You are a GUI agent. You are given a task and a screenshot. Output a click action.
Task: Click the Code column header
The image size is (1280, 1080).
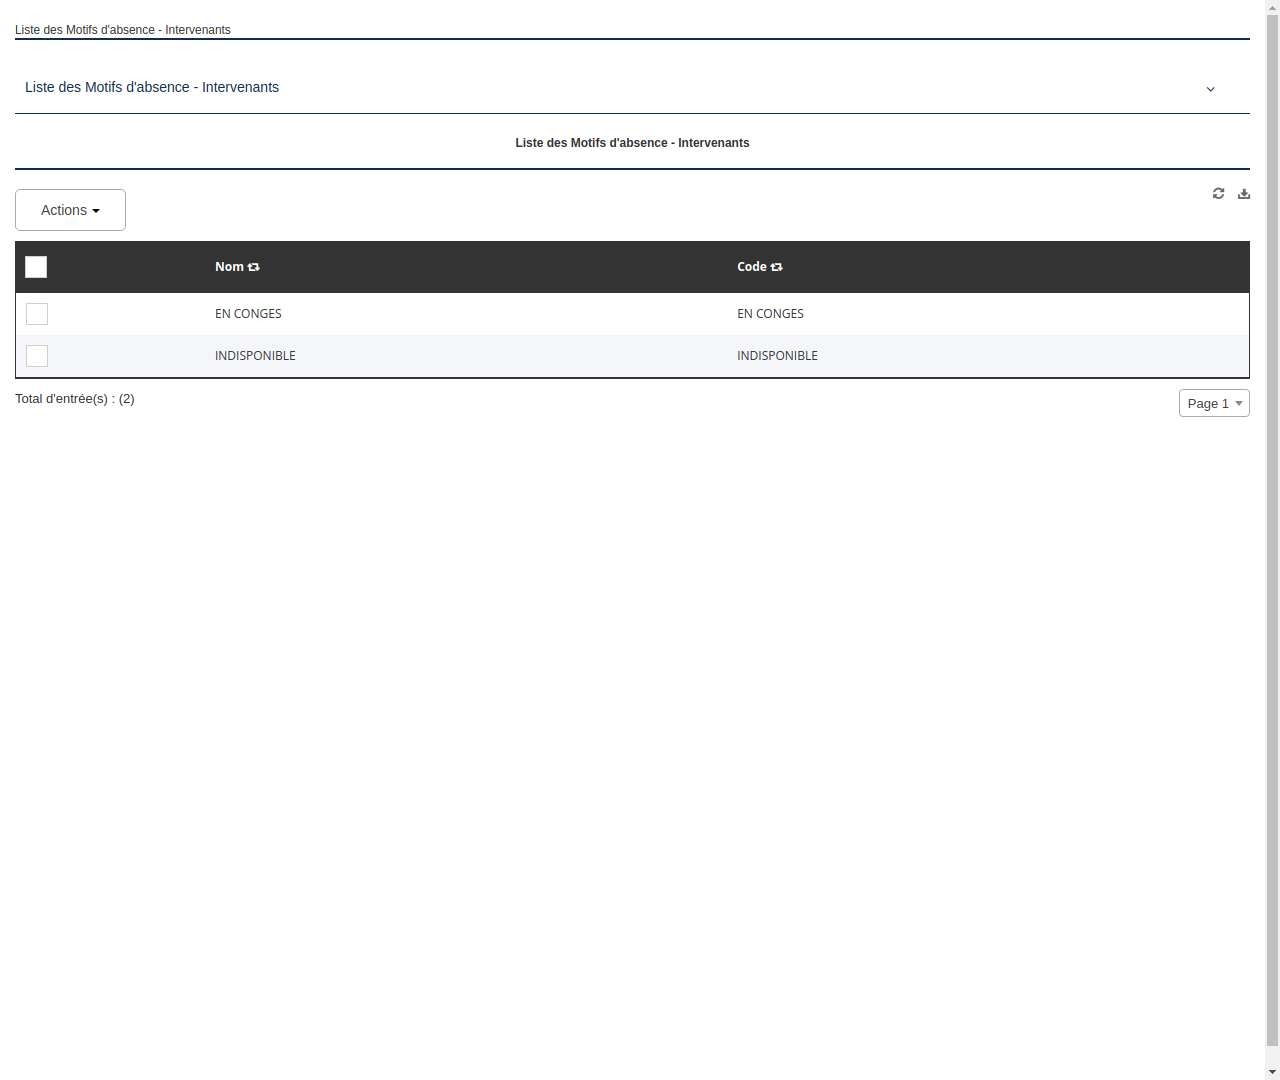[751, 266]
